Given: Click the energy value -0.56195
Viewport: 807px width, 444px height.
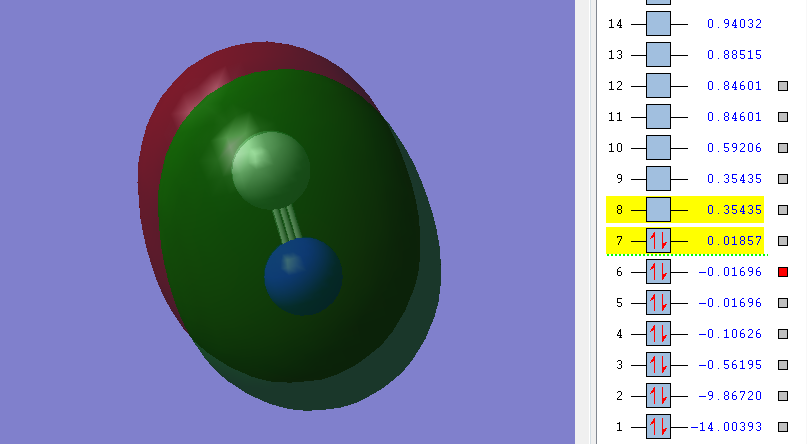Looking at the screenshot, I should click(730, 365).
